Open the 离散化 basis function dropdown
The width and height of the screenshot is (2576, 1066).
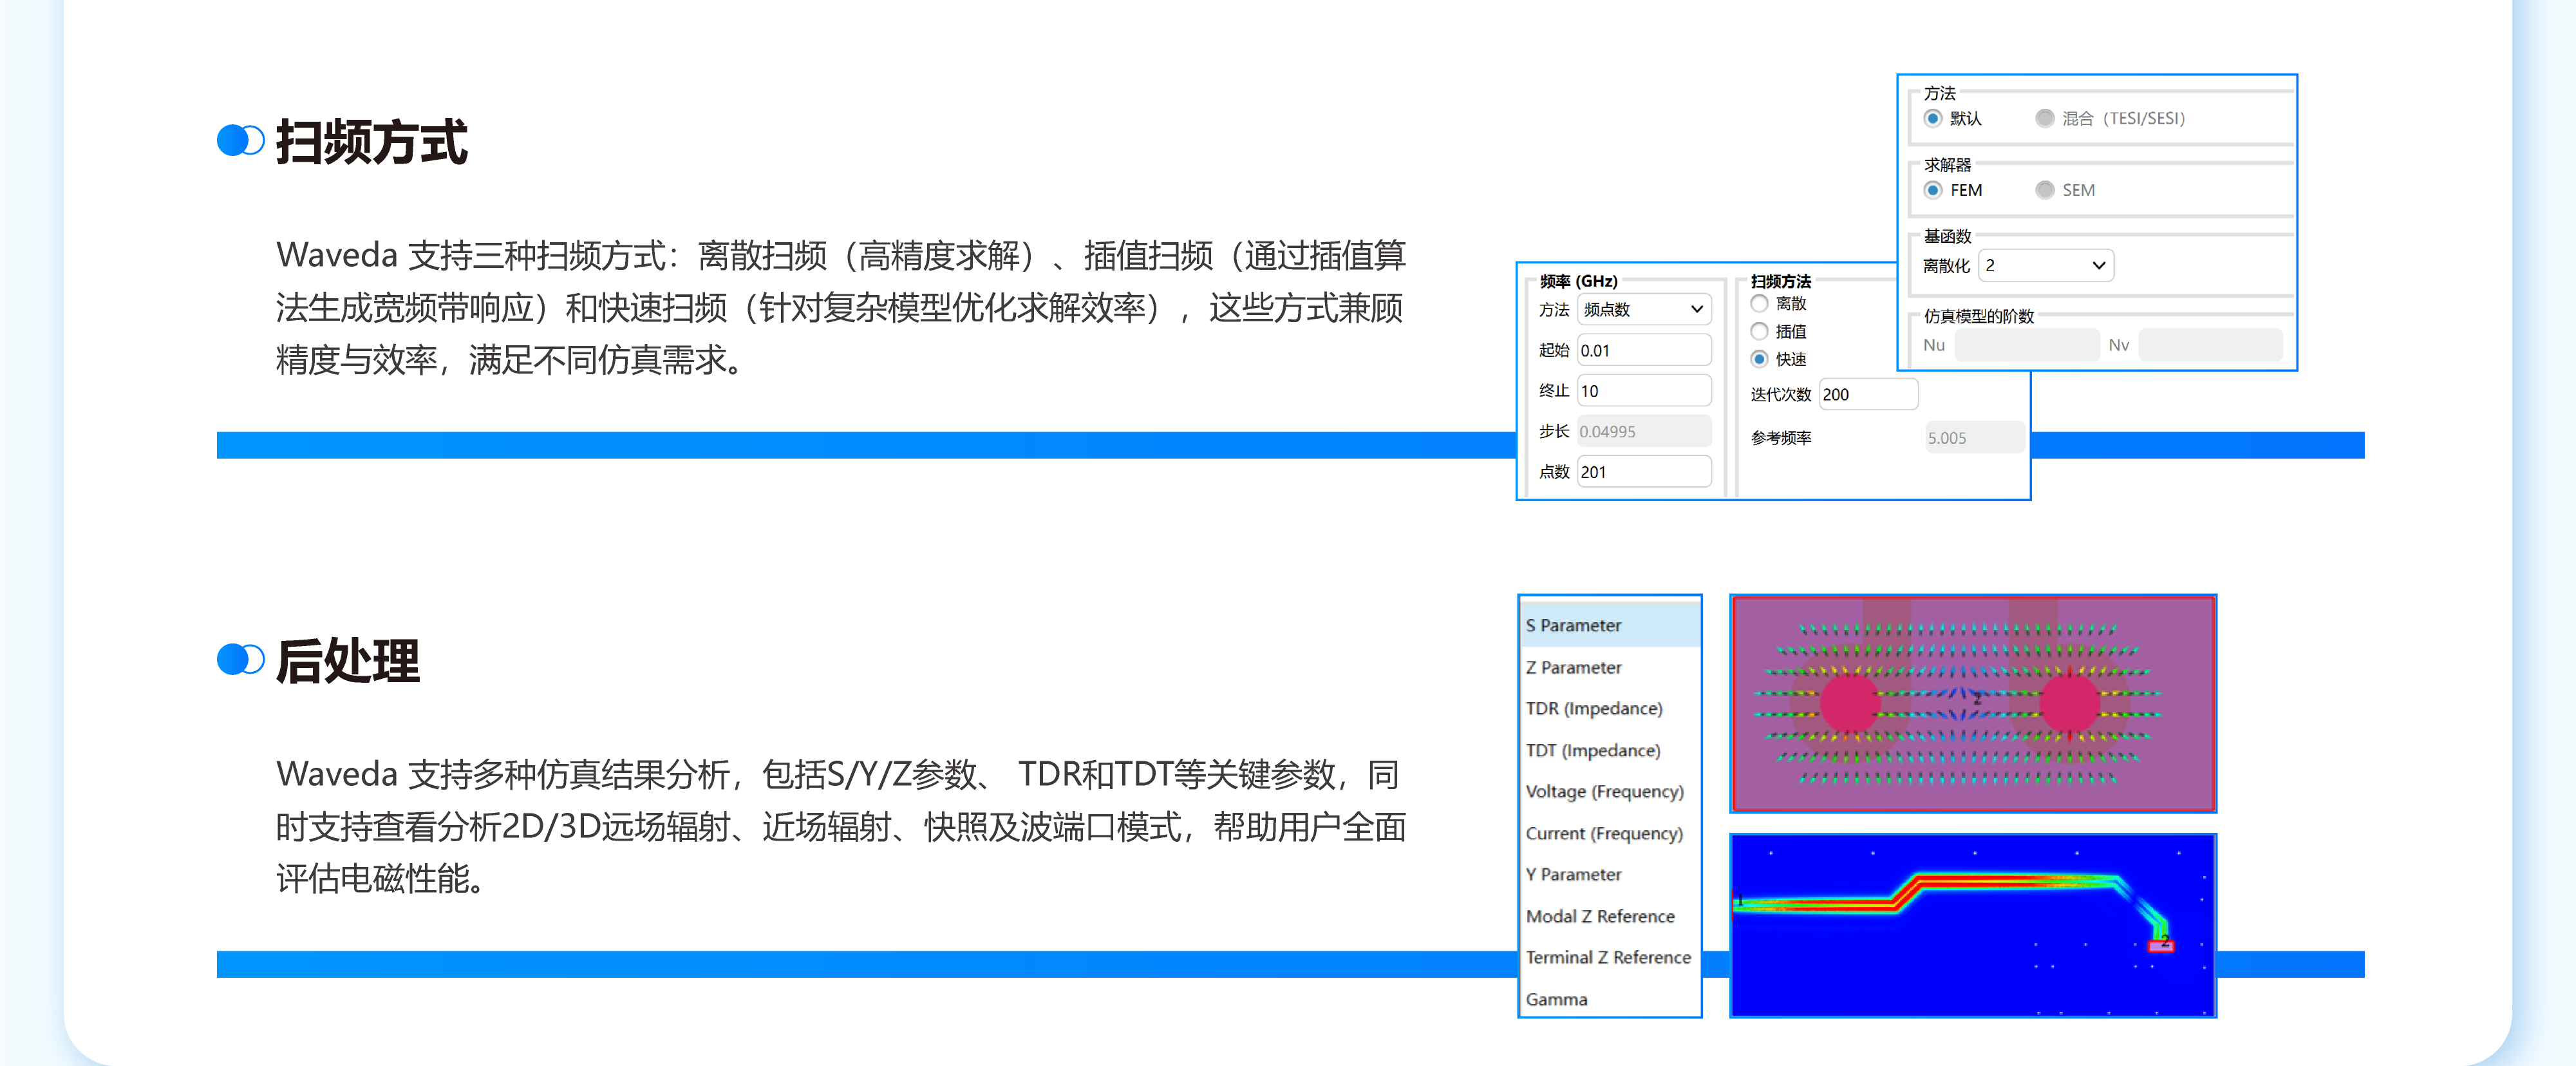click(2046, 266)
